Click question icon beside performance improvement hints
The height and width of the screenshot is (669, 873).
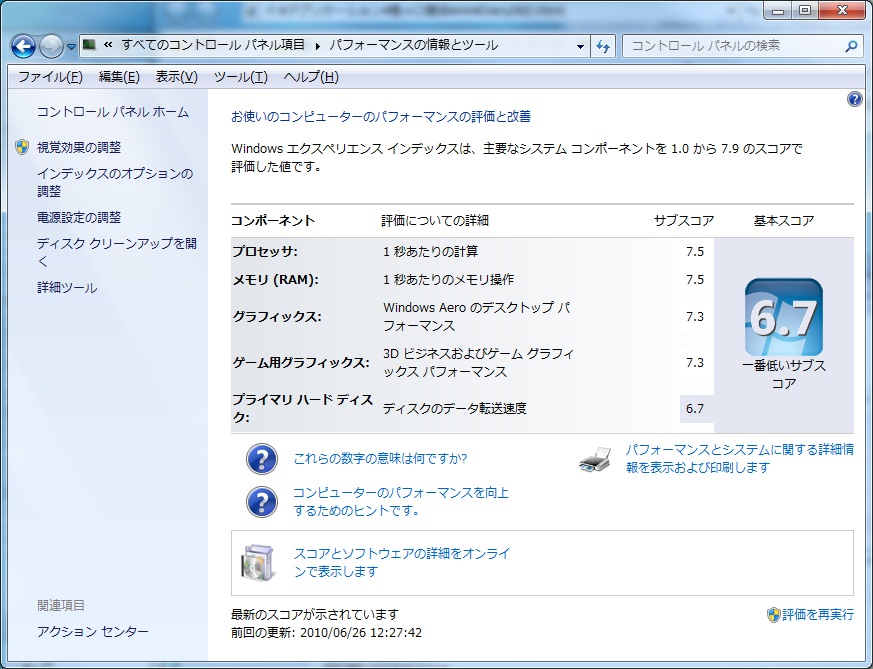click(x=262, y=502)
